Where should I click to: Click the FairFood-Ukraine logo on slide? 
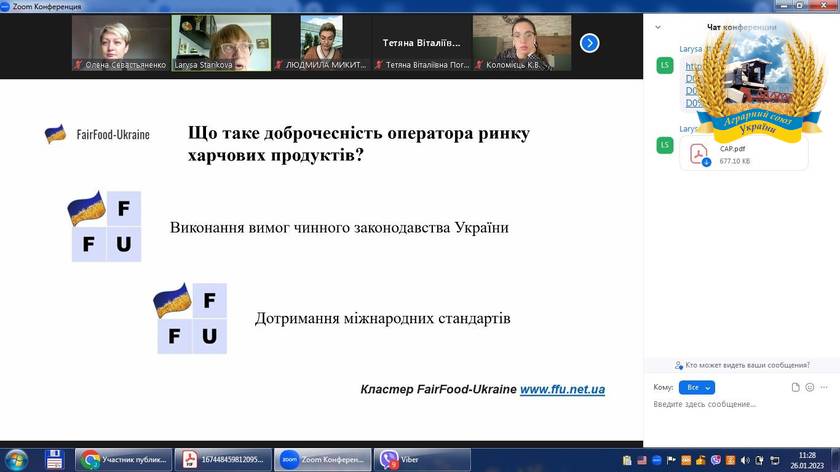97,134
